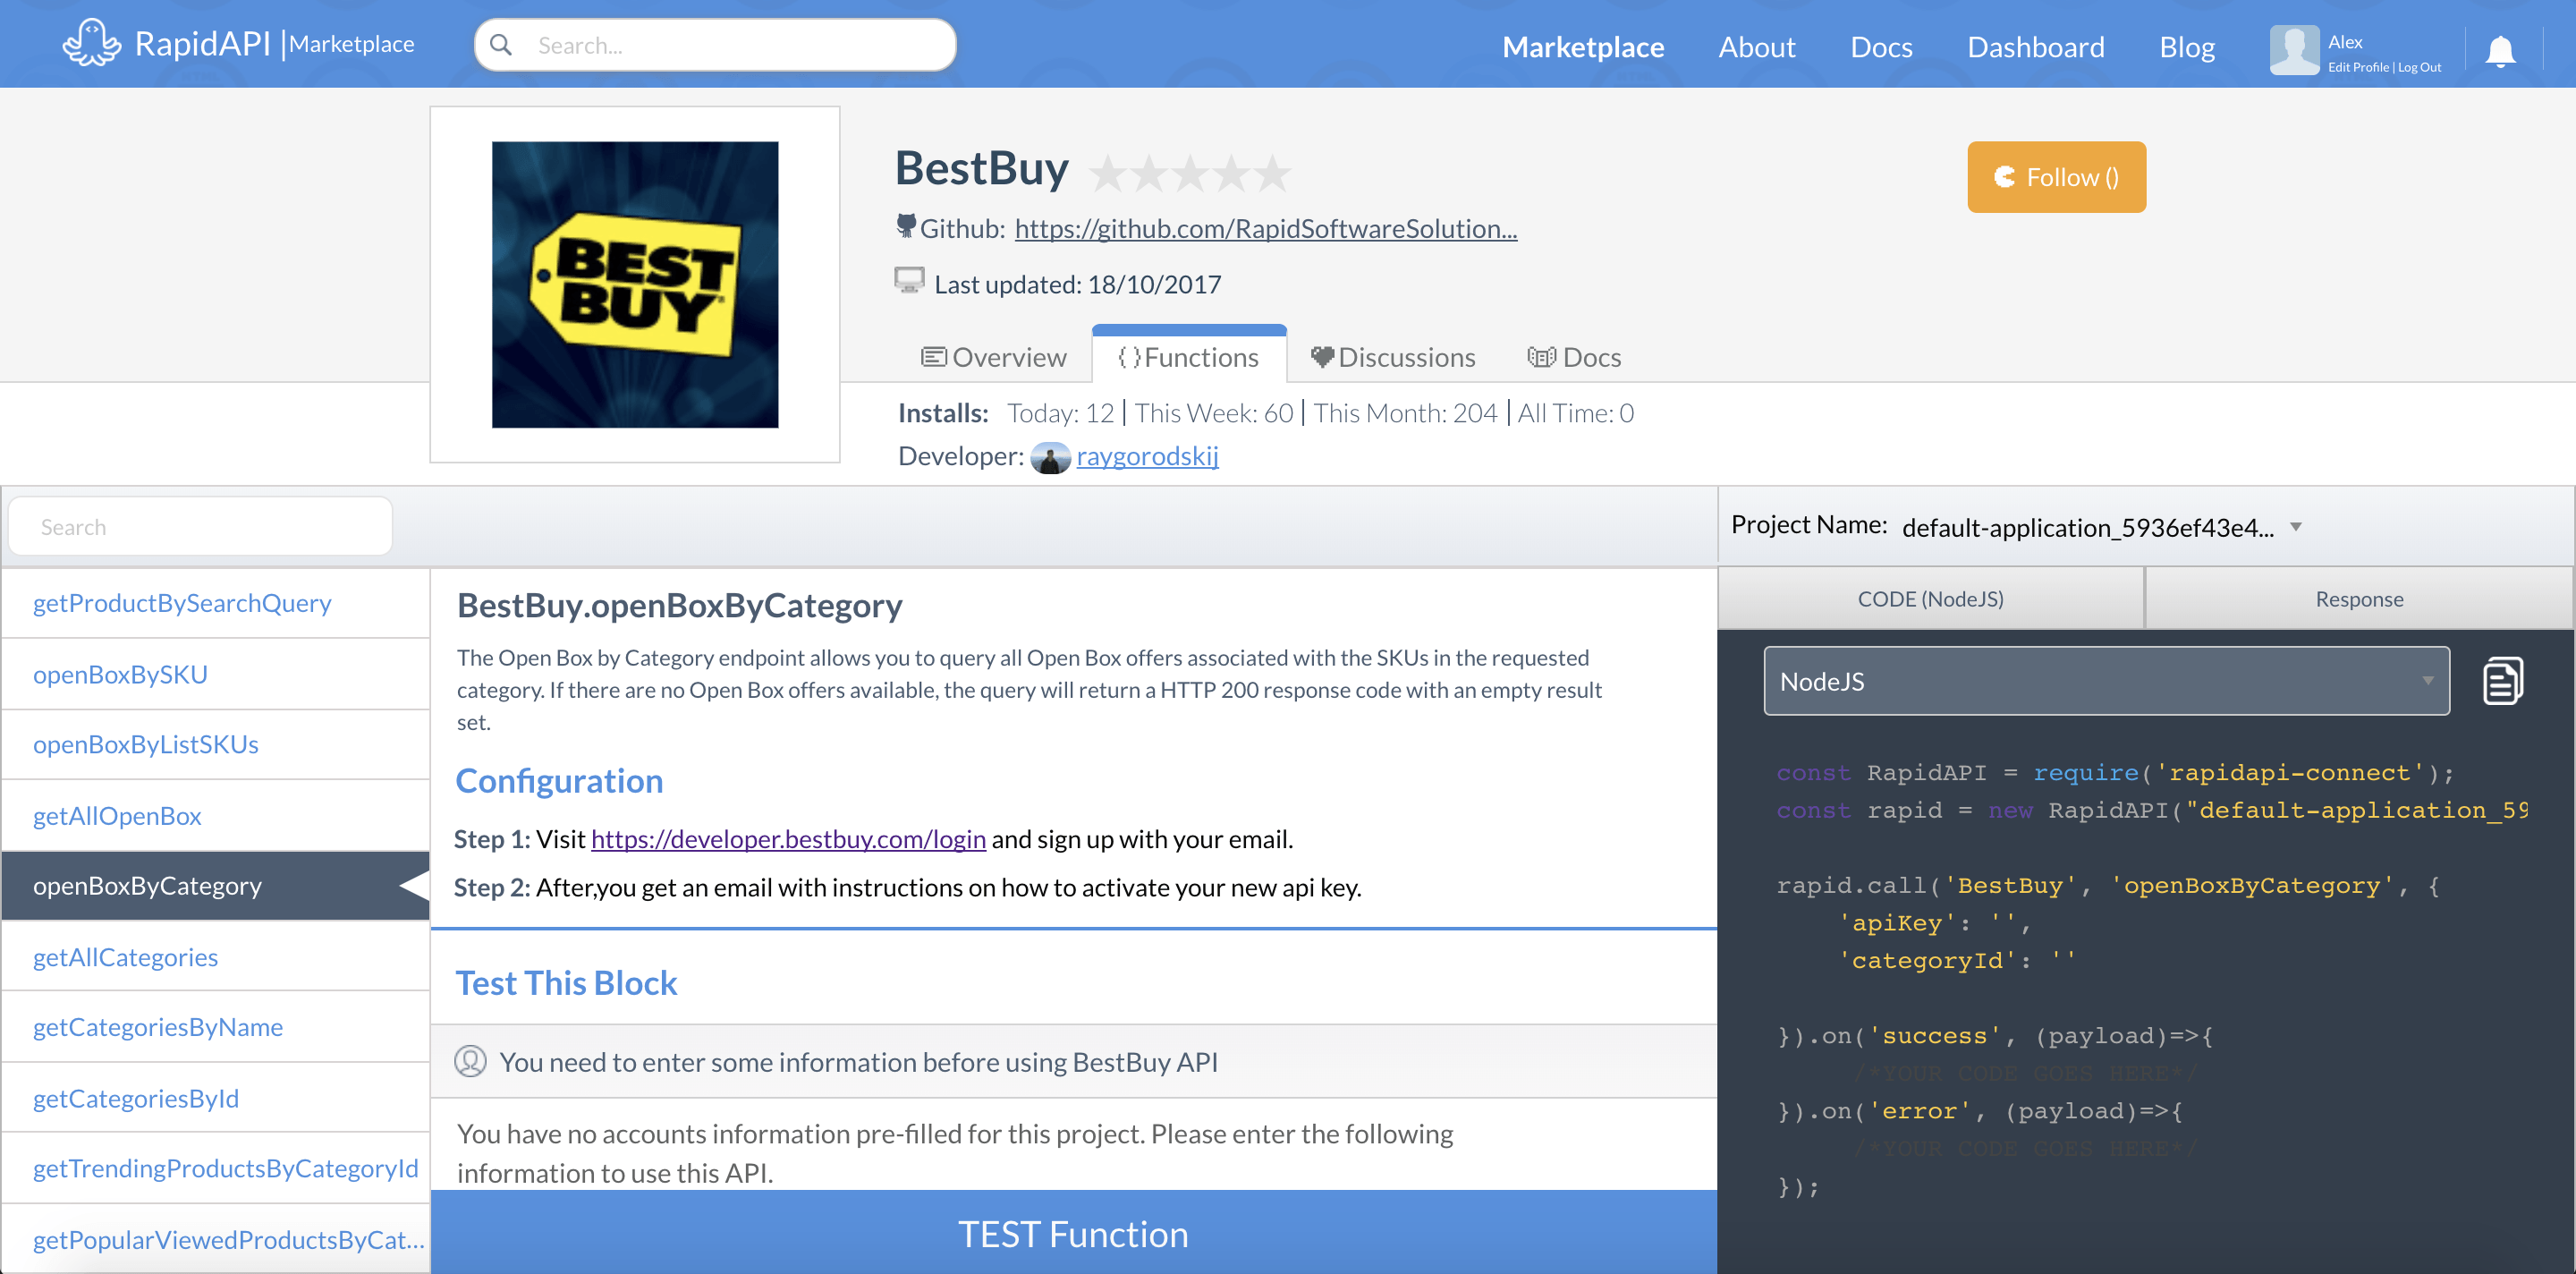Select getPopularViewedProductsByCat... function
The height and width of the screenshot is (1274, 2576).
(x=216, y=1239)
